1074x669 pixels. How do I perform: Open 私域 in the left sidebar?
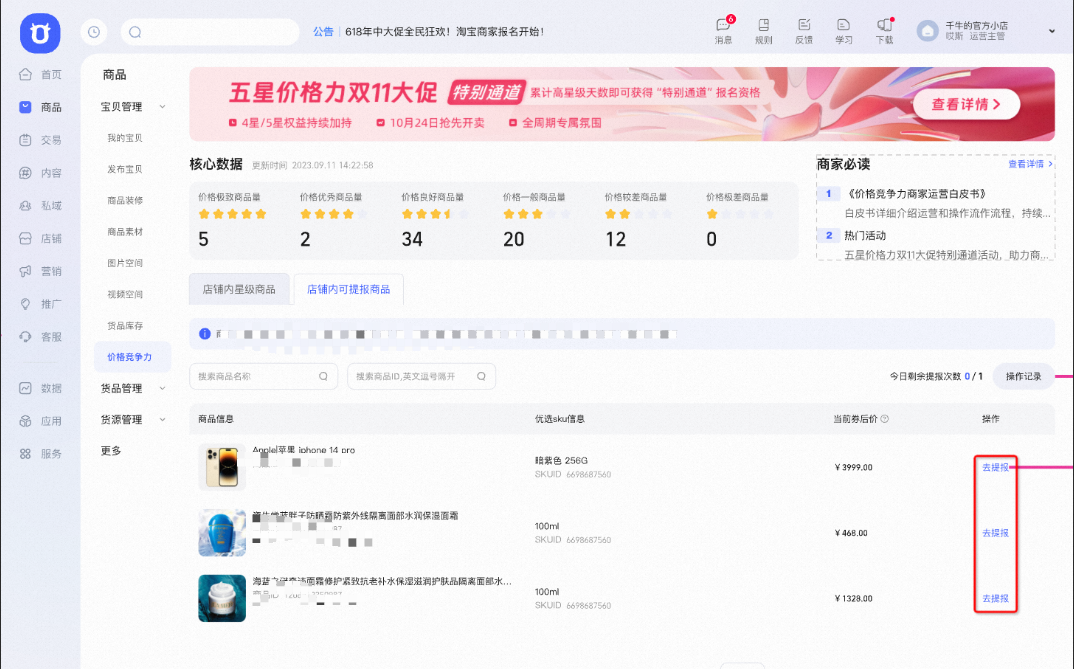[x=41, y=205]
